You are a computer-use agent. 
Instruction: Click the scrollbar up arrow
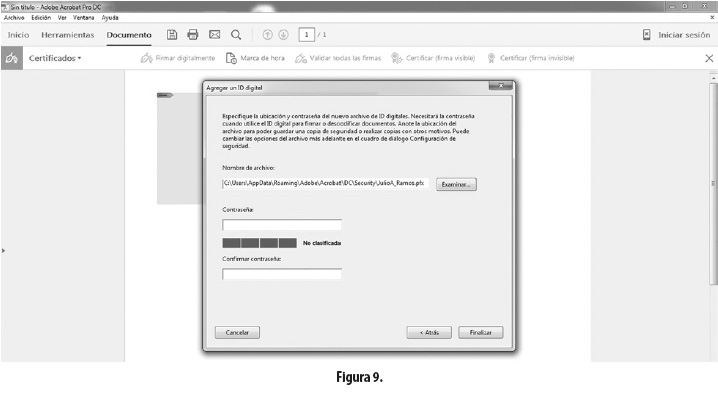click(x=713, y=78)
